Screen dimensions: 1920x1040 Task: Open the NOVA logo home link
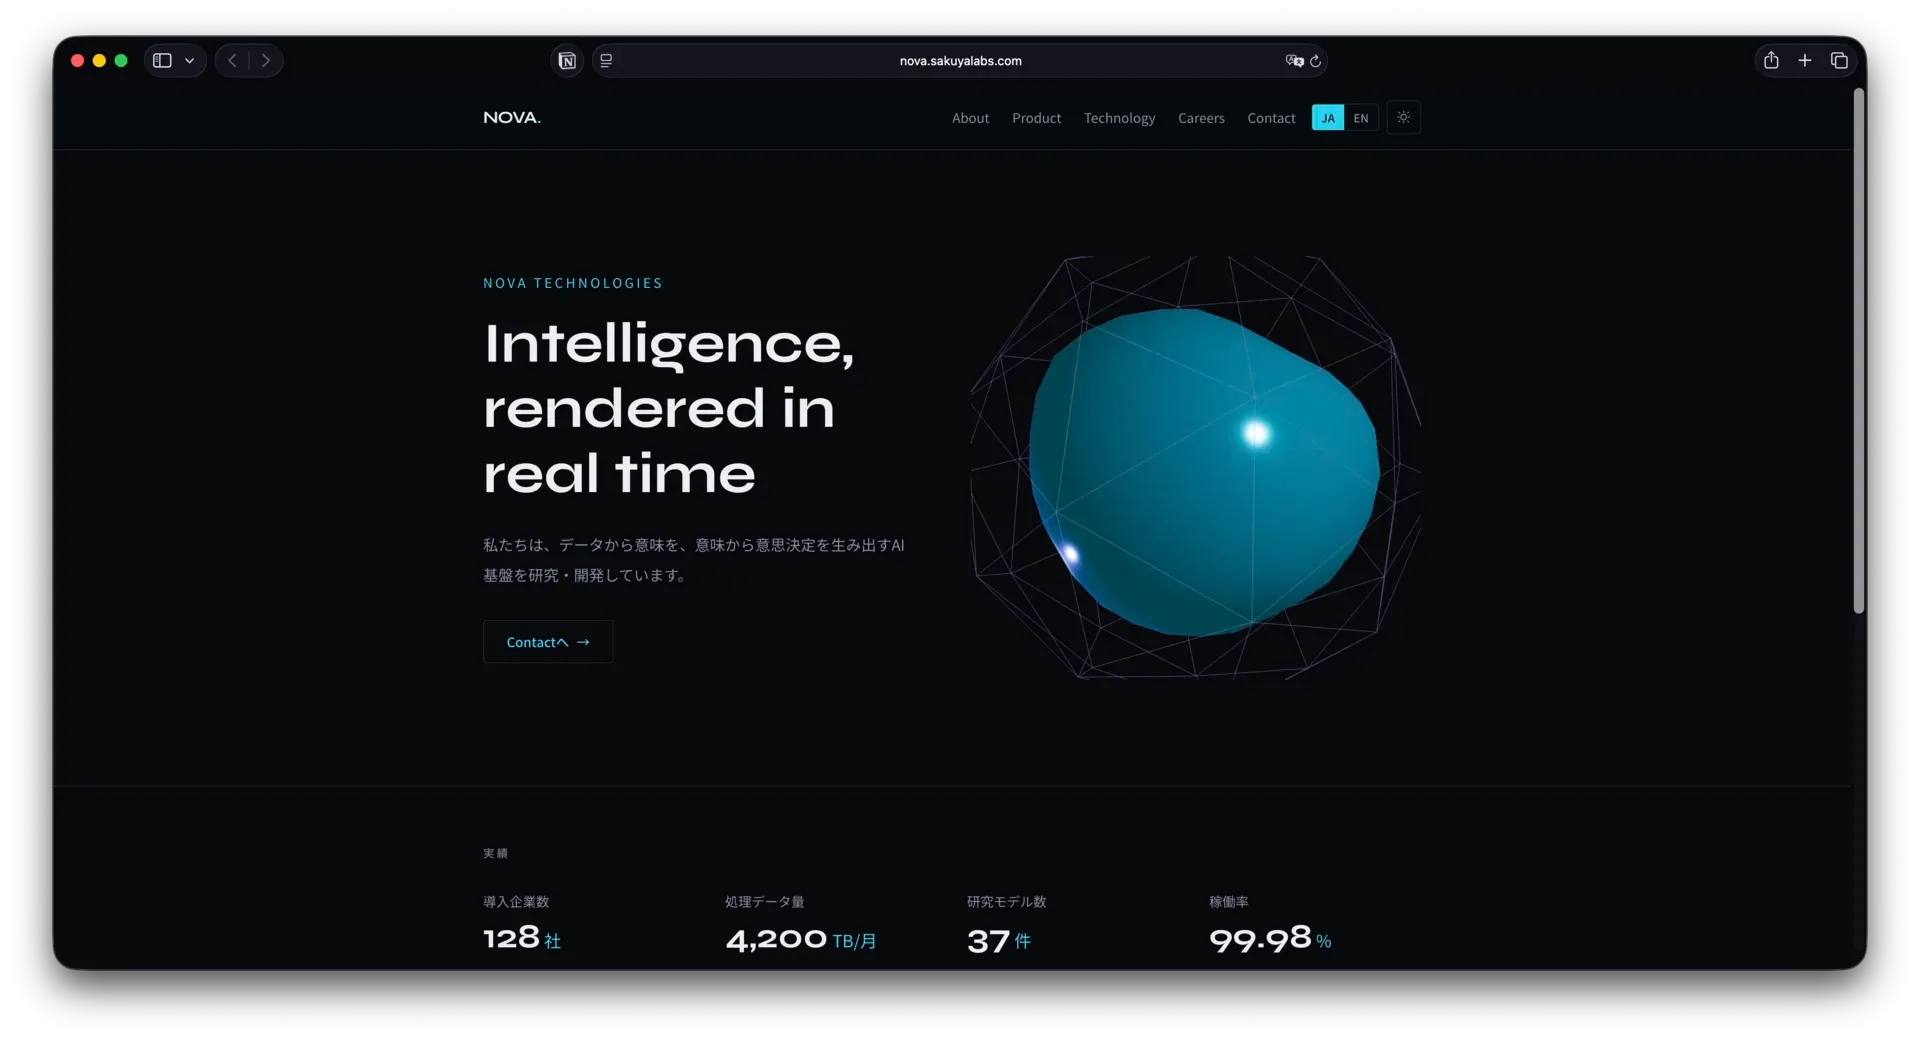tap(512, 118)
